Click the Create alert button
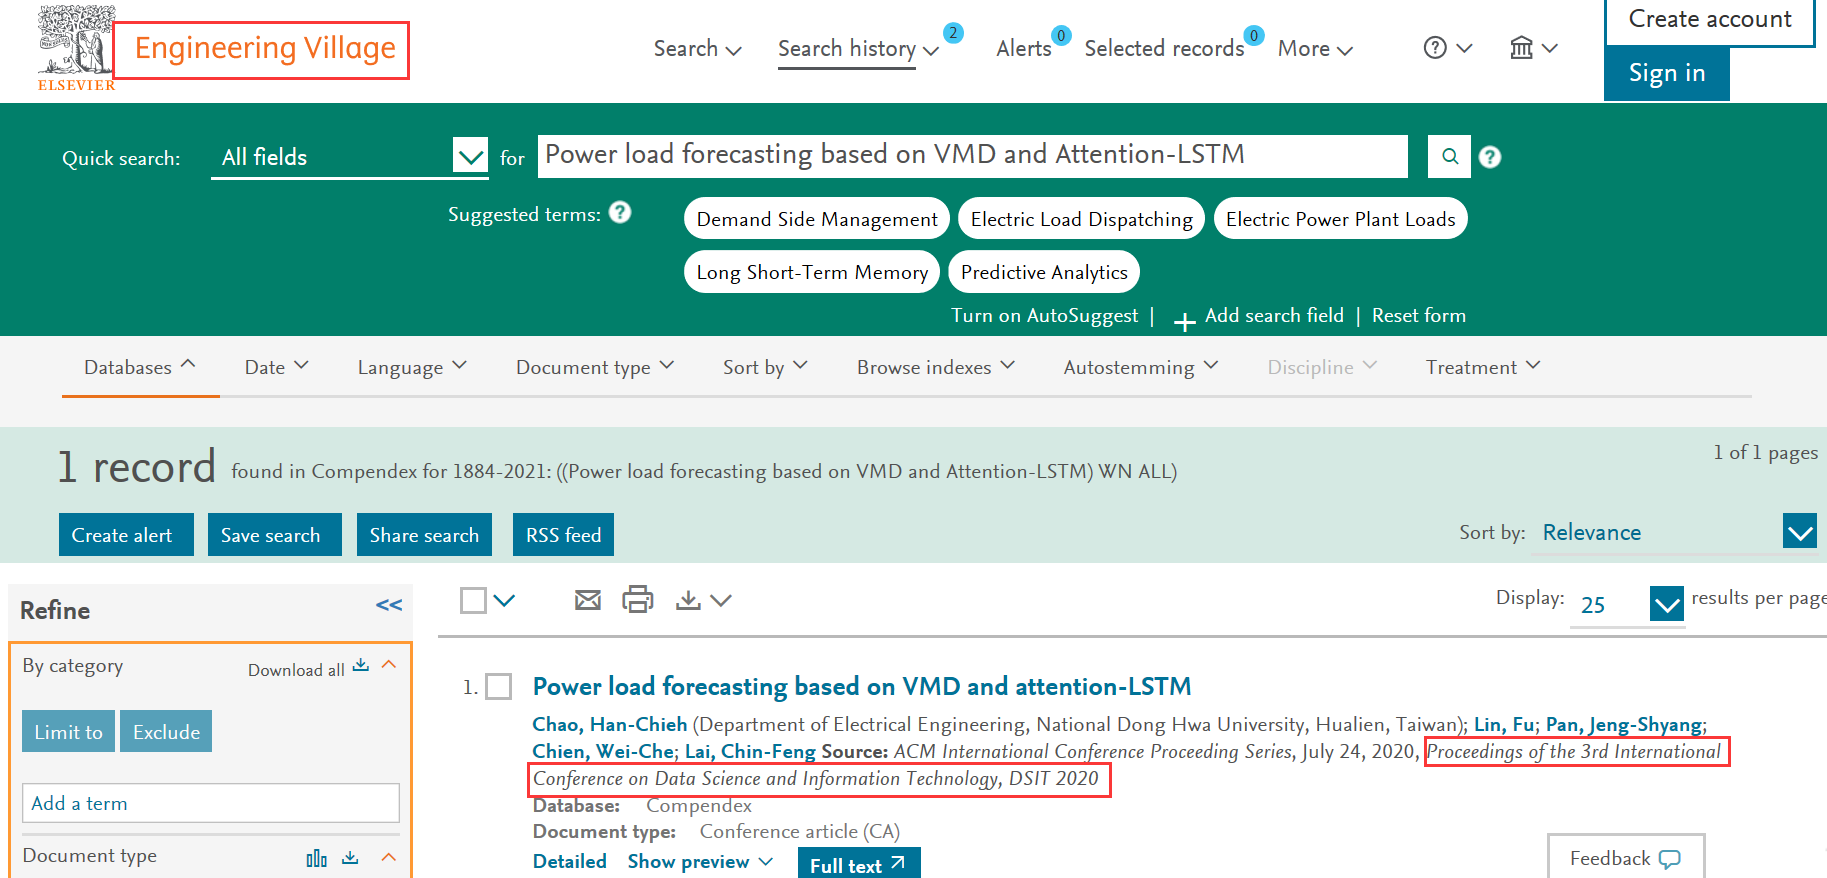Screen dimensions: 1827x878 tap(126, 535)
